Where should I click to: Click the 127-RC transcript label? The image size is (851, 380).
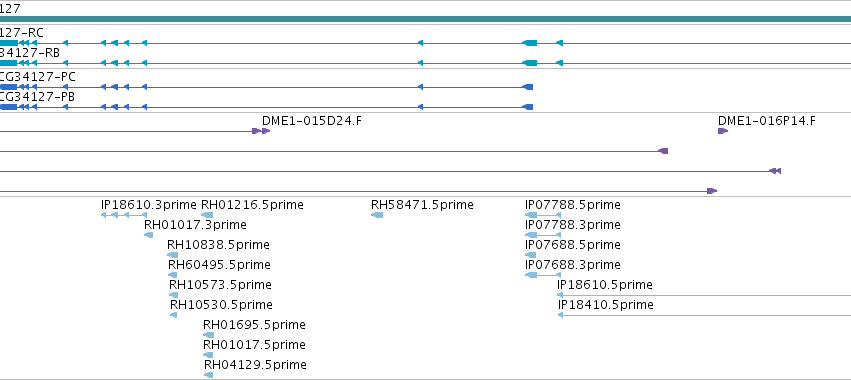(x=22, y=33)
